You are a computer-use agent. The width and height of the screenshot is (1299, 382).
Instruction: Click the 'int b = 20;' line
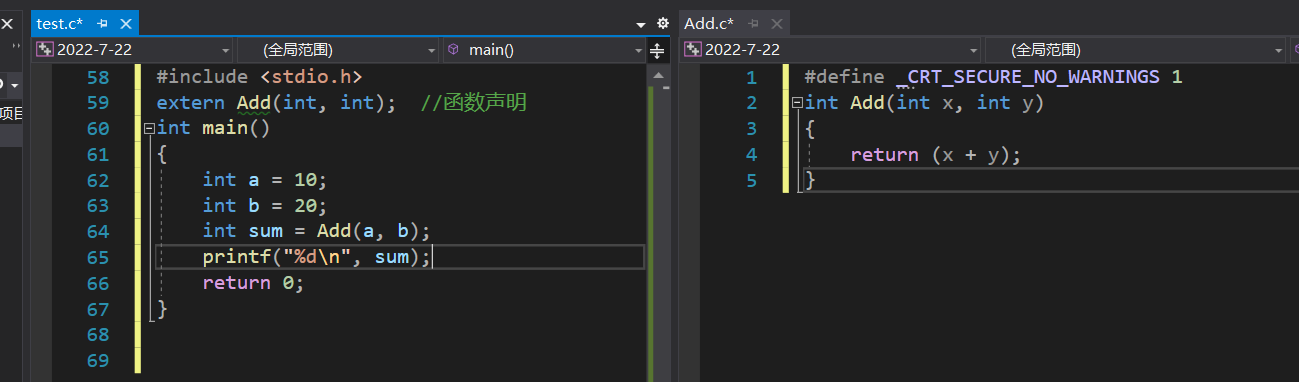[265, 205]
